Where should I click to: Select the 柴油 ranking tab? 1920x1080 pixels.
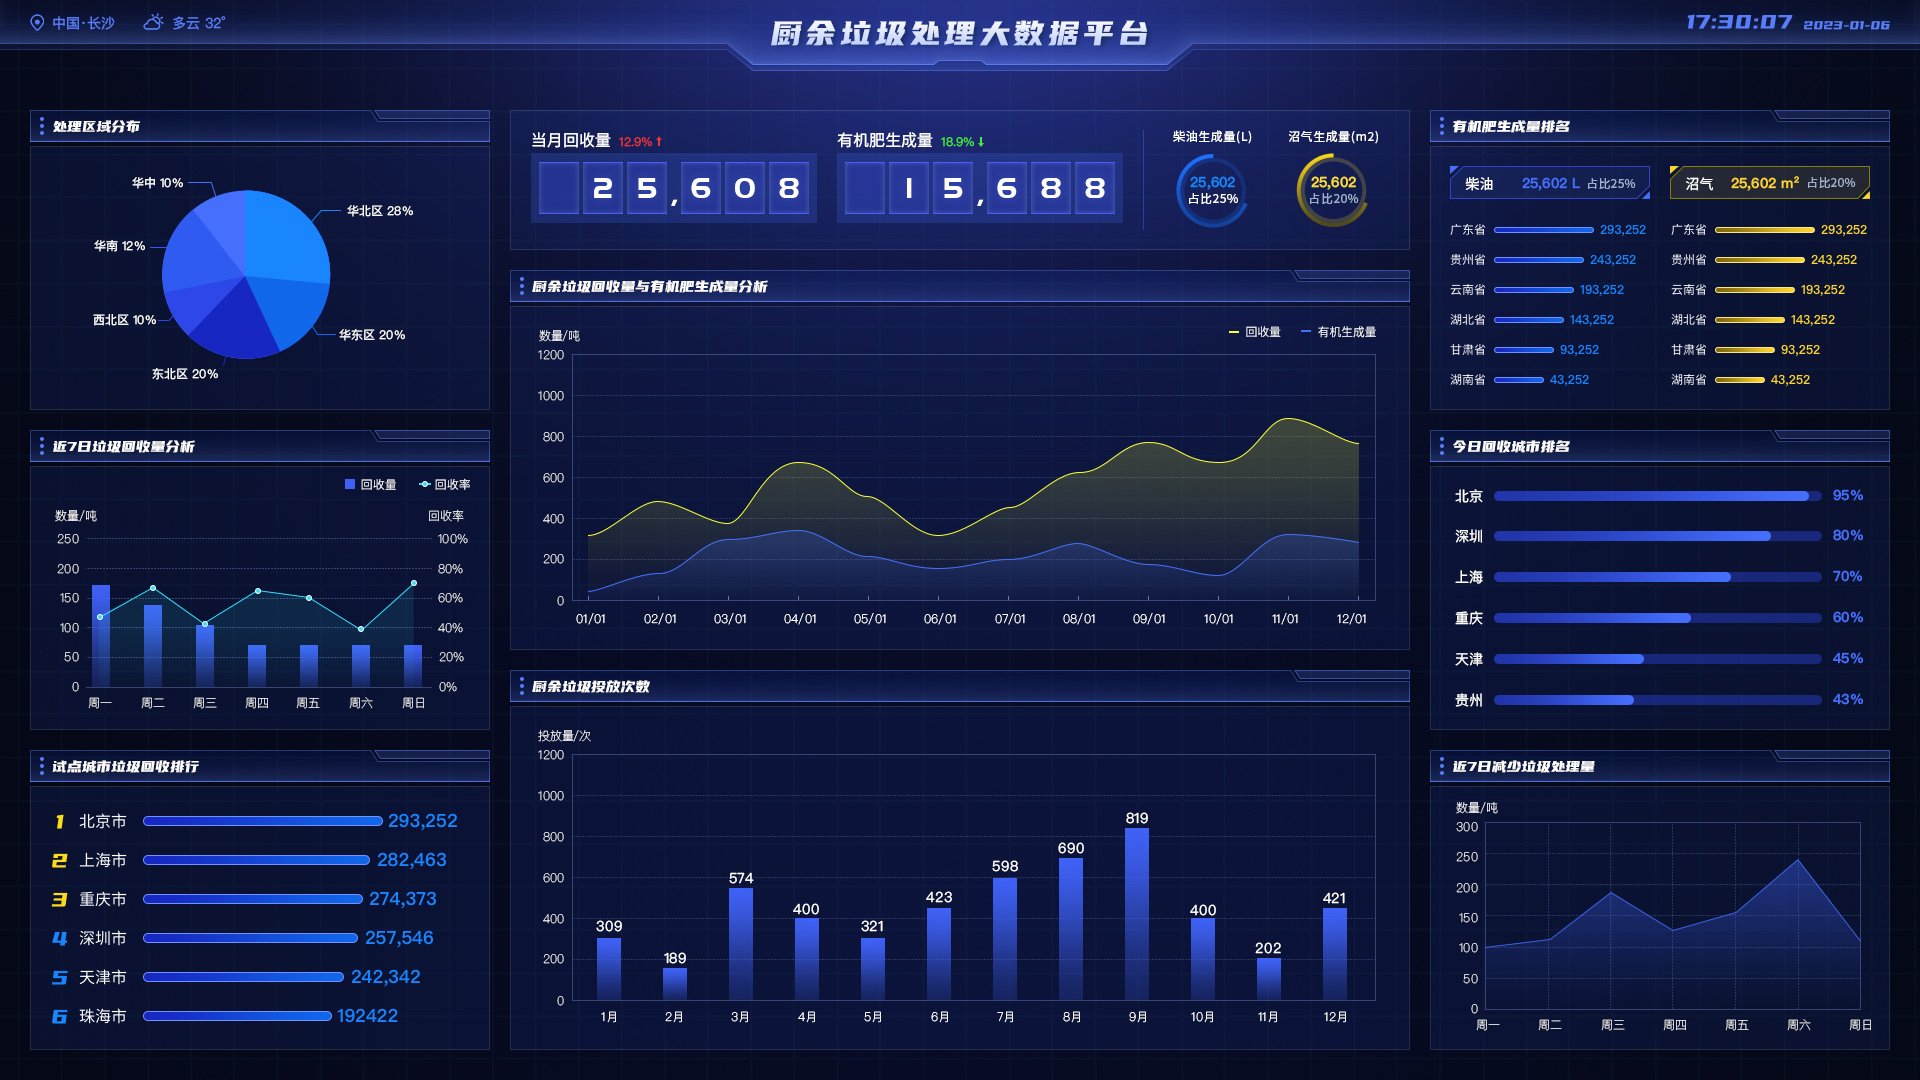1548,183
